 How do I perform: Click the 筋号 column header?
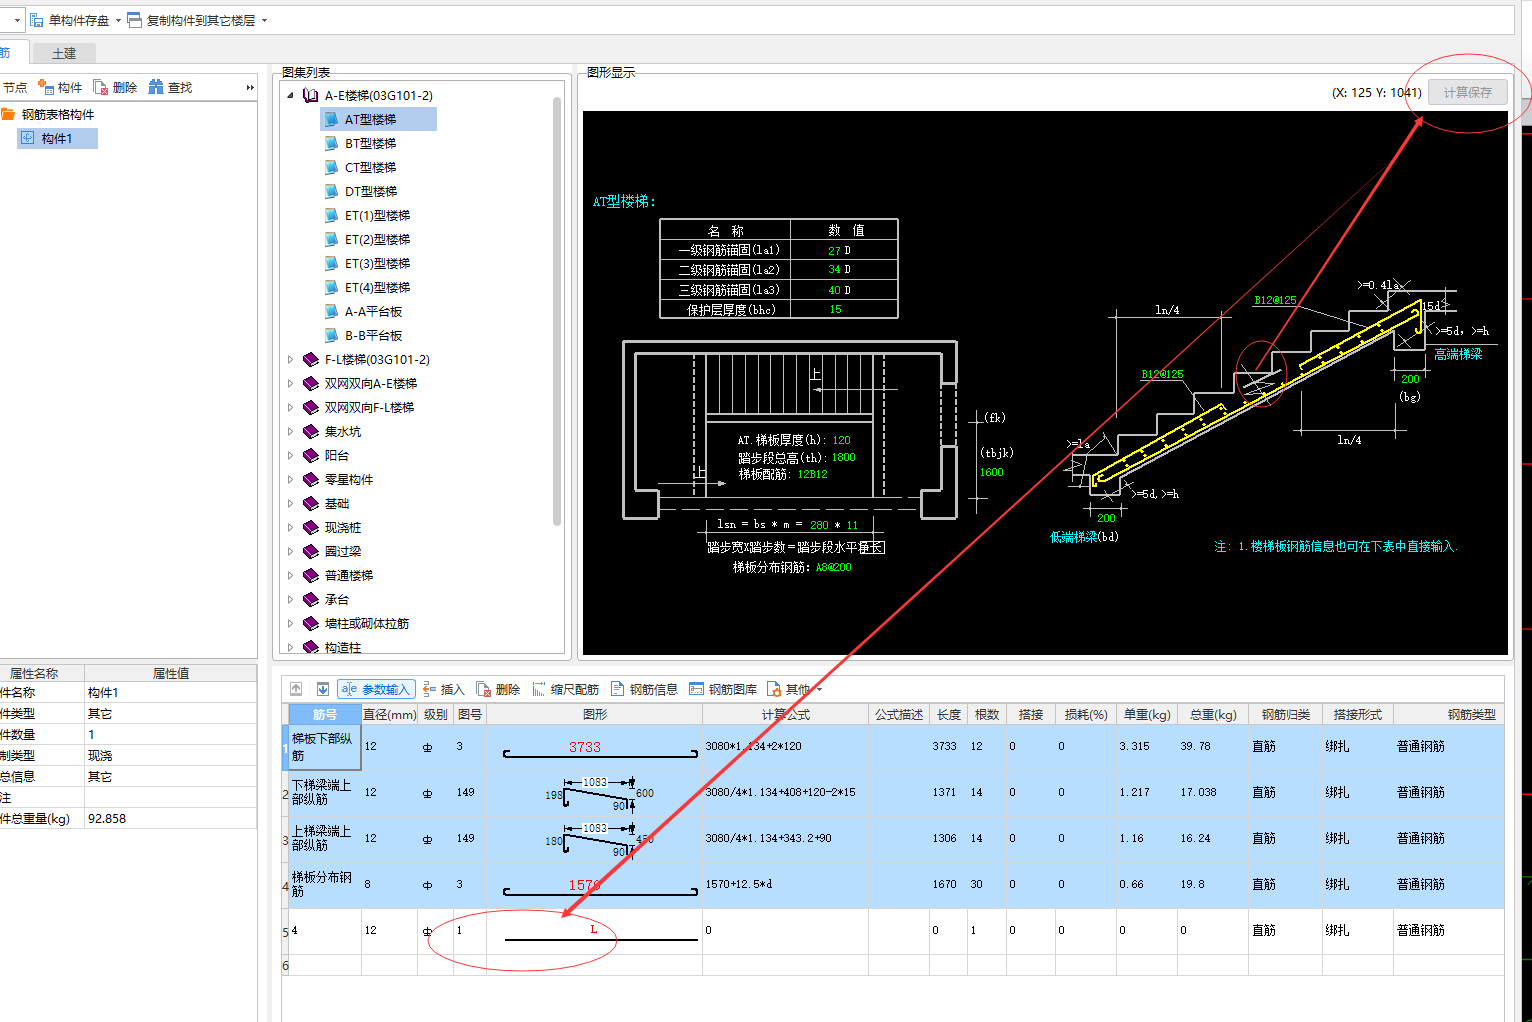coord(325,714)
